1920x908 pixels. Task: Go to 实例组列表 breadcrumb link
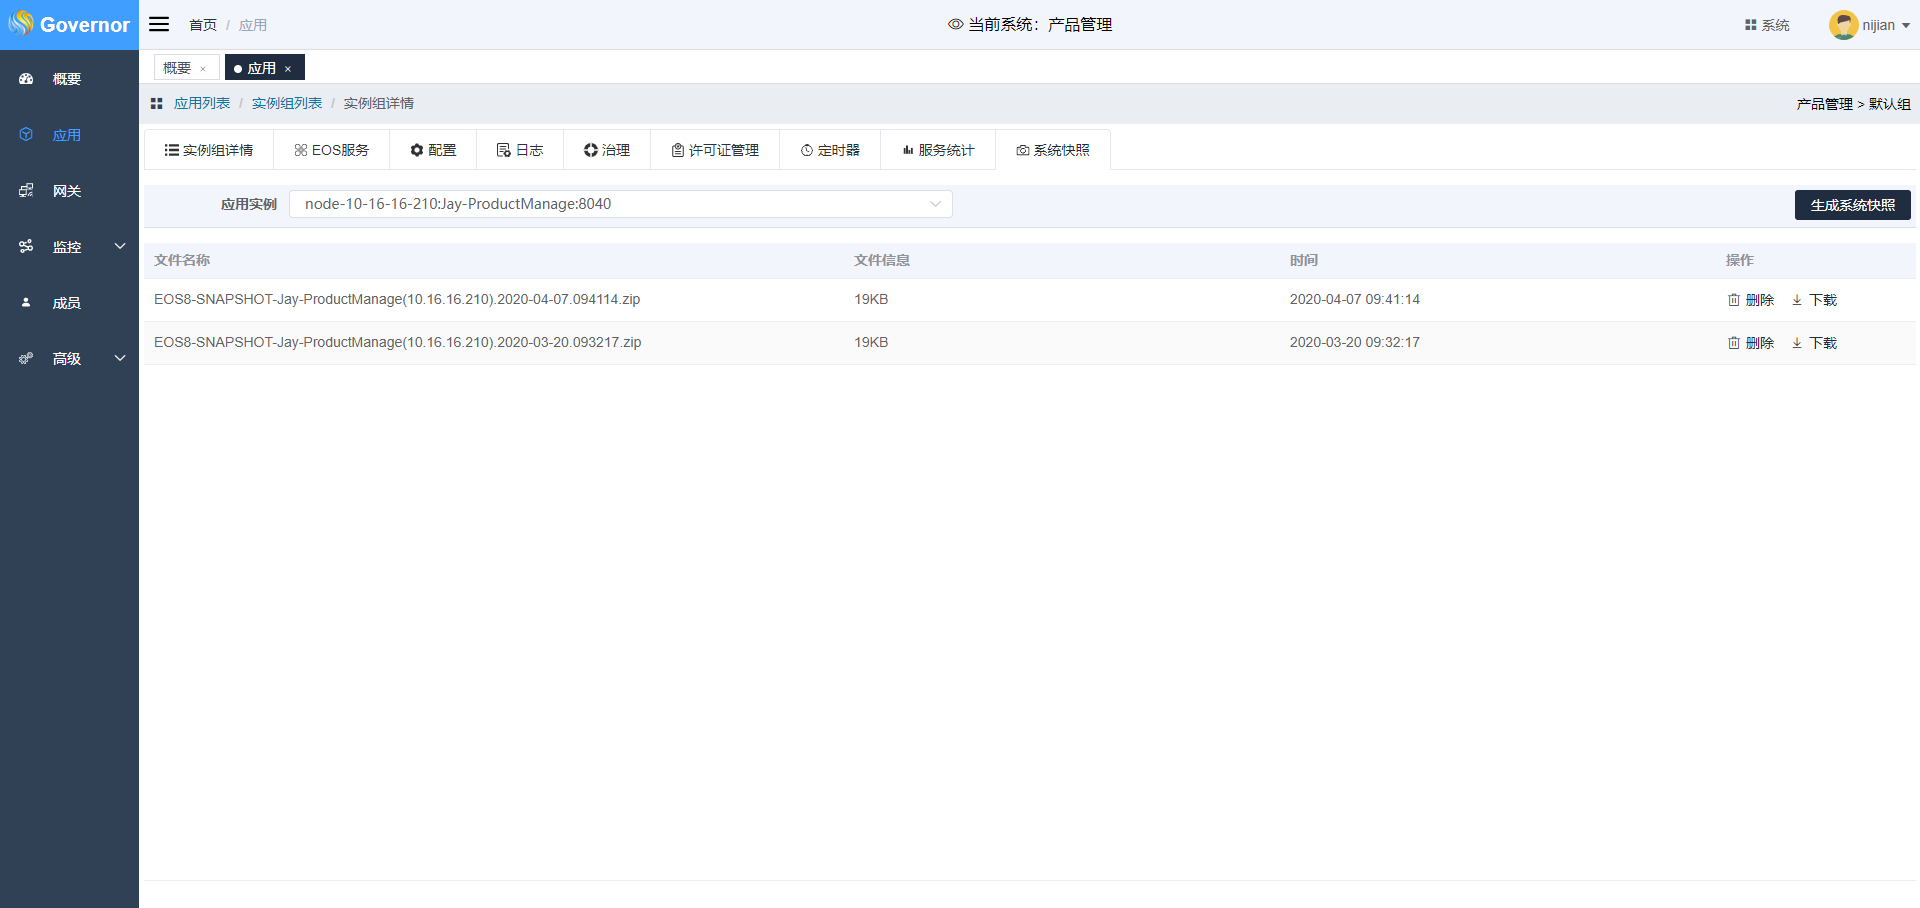pyautogui.click(x=287, y=103)
